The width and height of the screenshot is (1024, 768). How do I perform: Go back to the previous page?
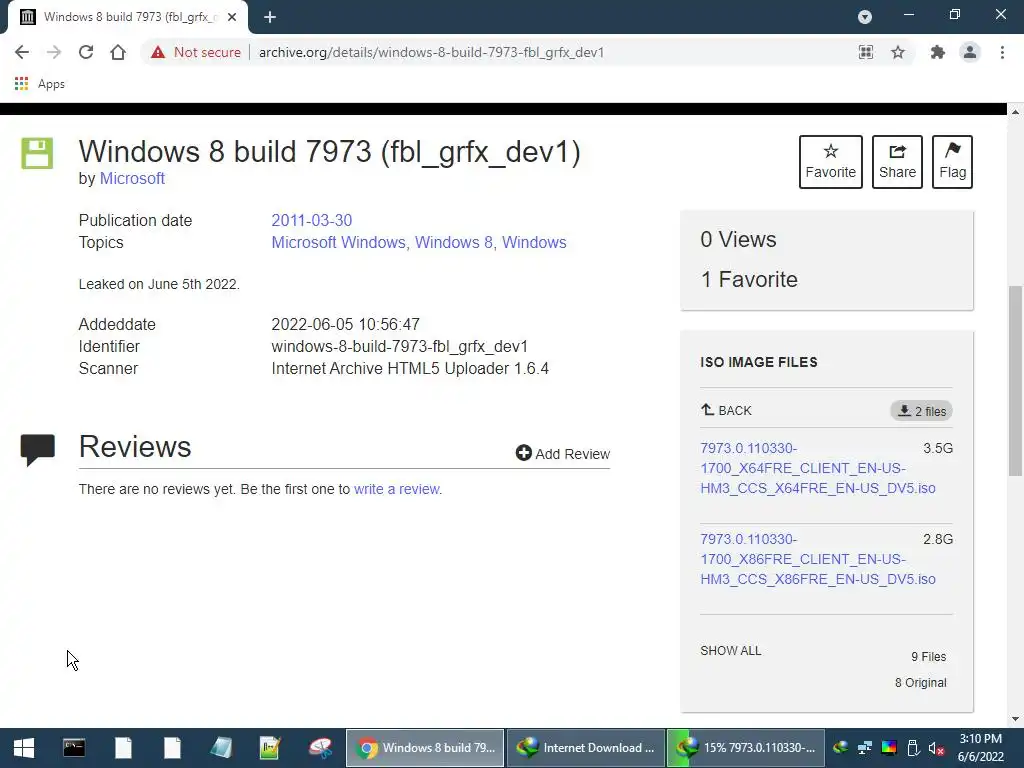22,52
